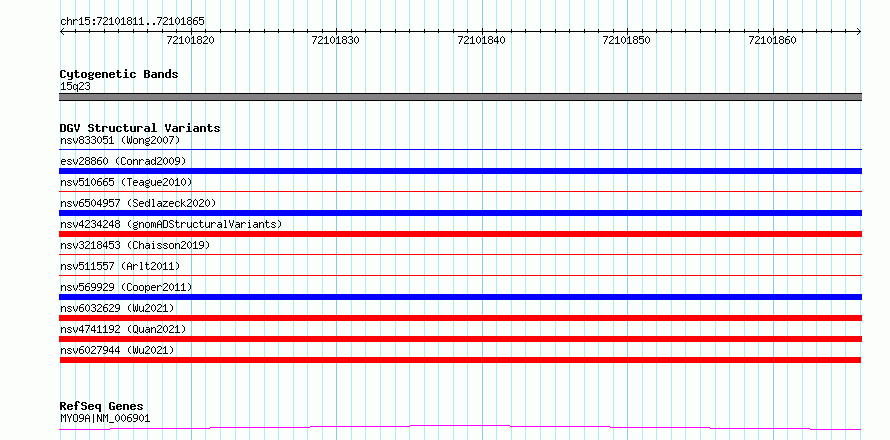Click the thick blue esv28860 feature bar

tap(460, 171)
